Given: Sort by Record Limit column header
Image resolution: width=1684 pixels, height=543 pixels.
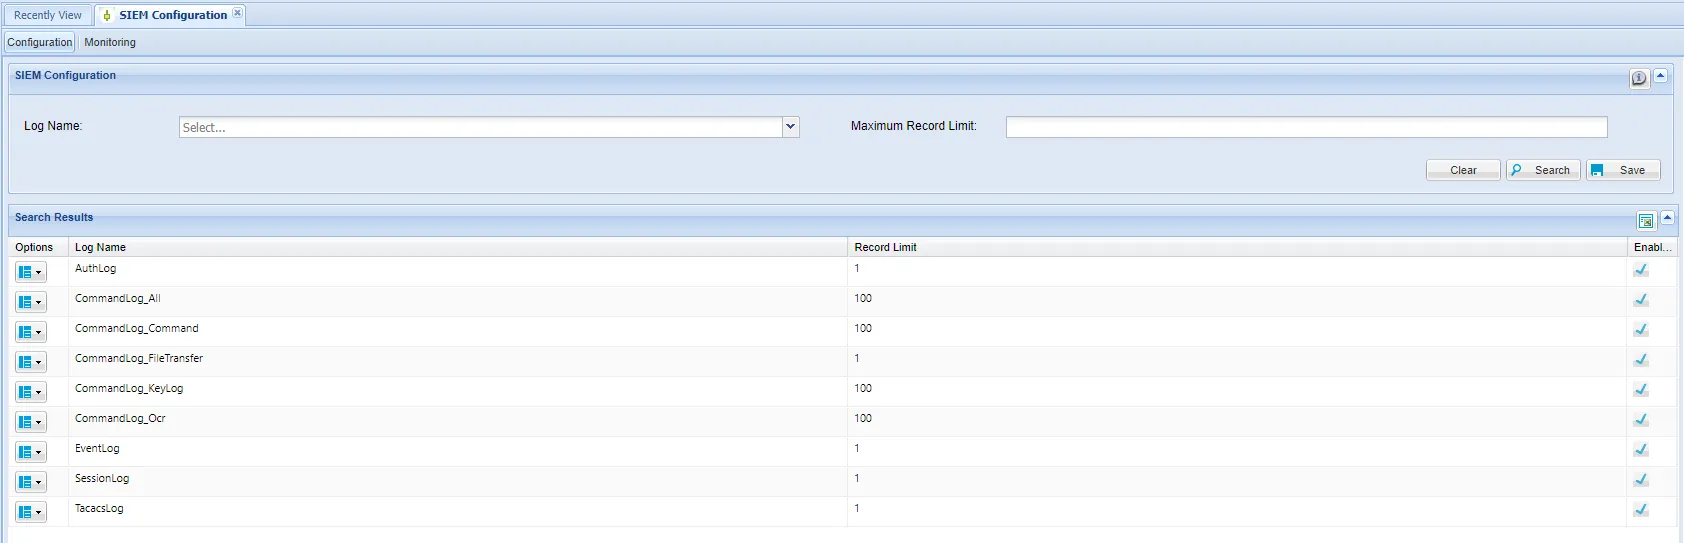Looking at the screenshot, I should pos(1237,247).
